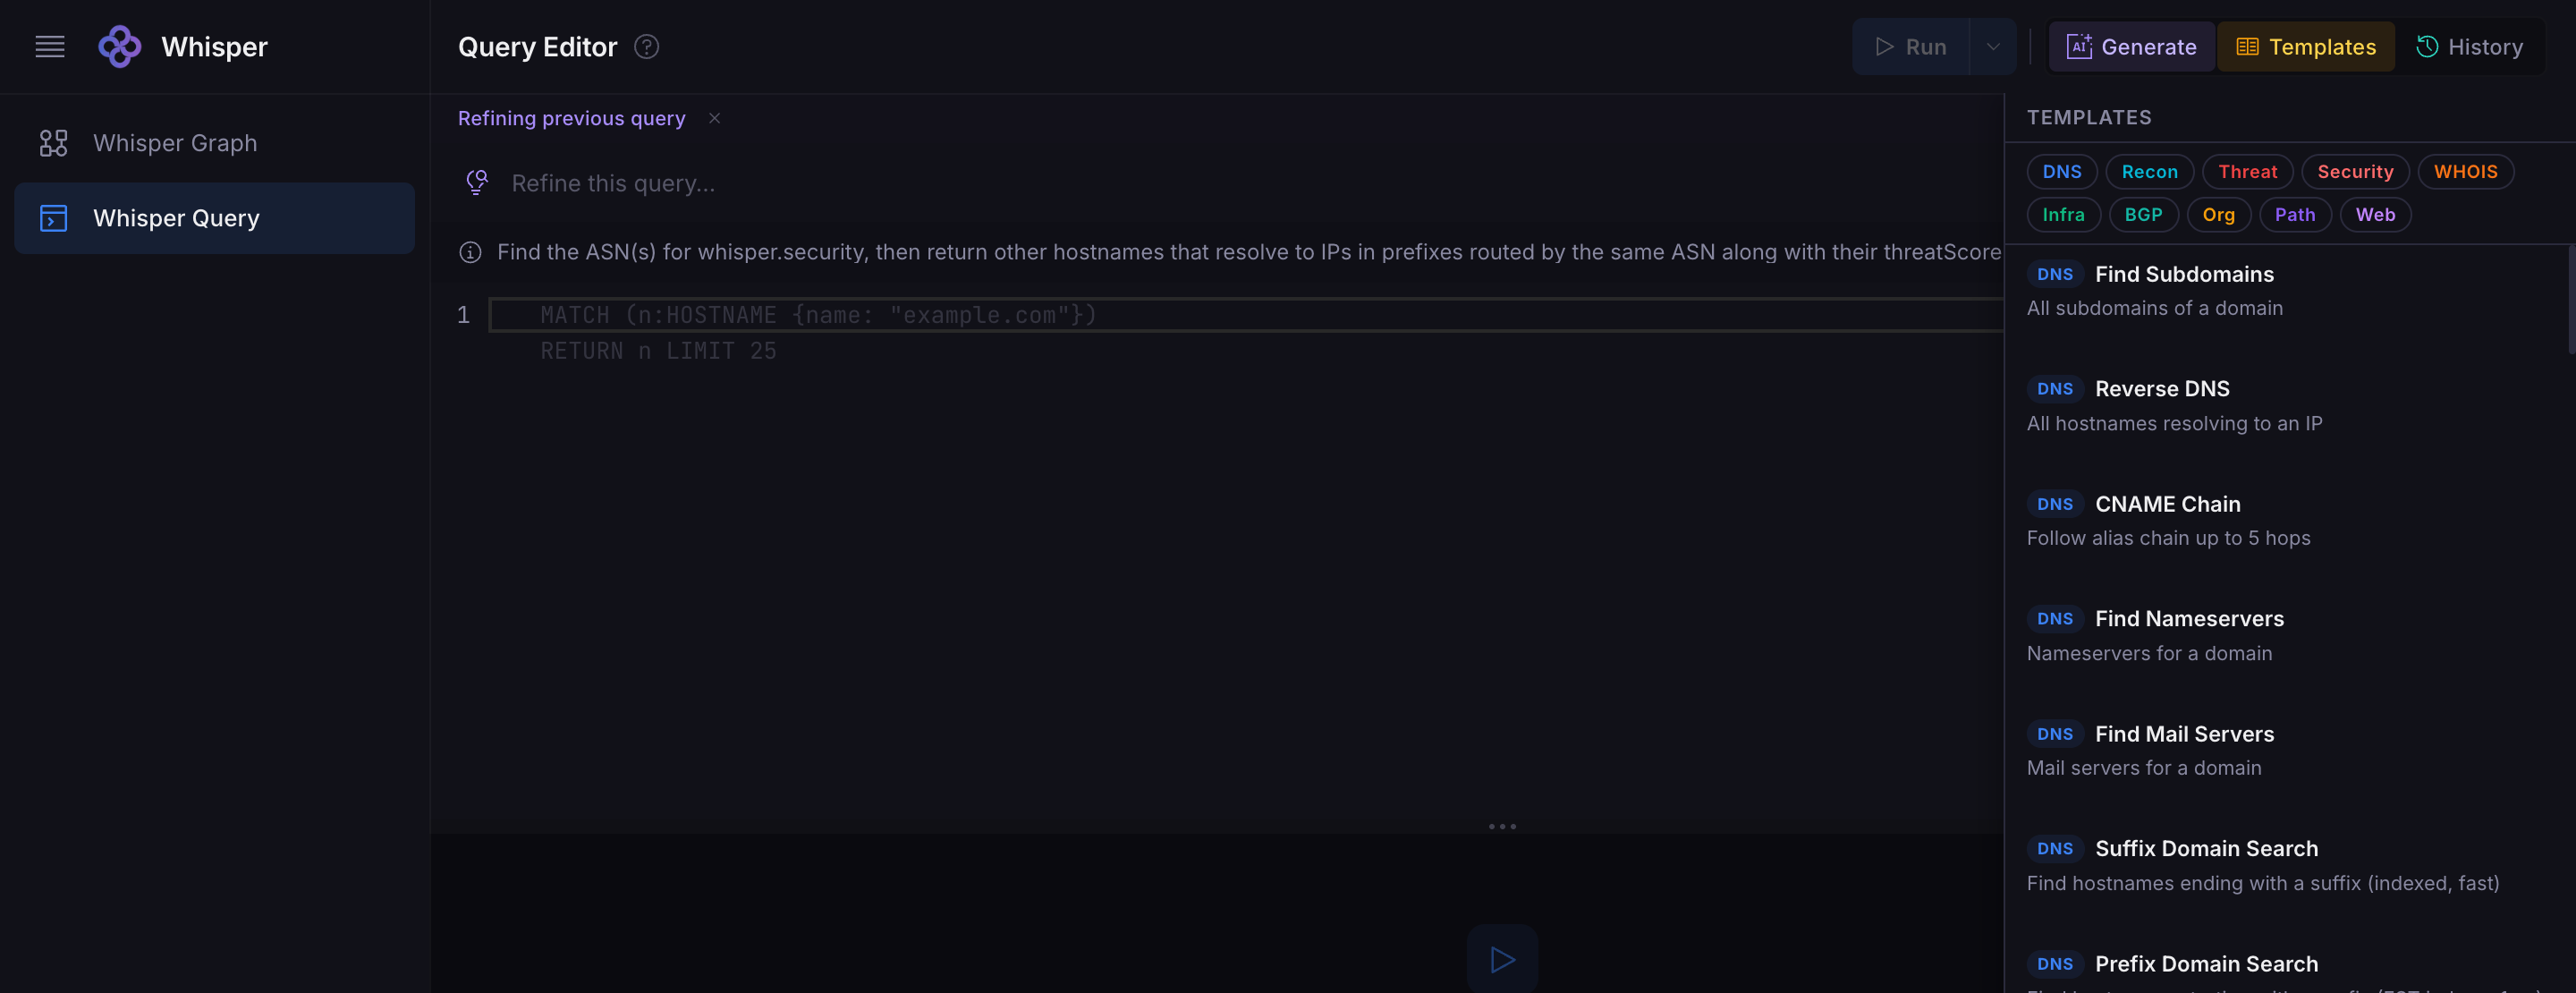Click the Run button
Image resolution: width=2576 pixels, height=993 pixels.
tap(1912, 46)
